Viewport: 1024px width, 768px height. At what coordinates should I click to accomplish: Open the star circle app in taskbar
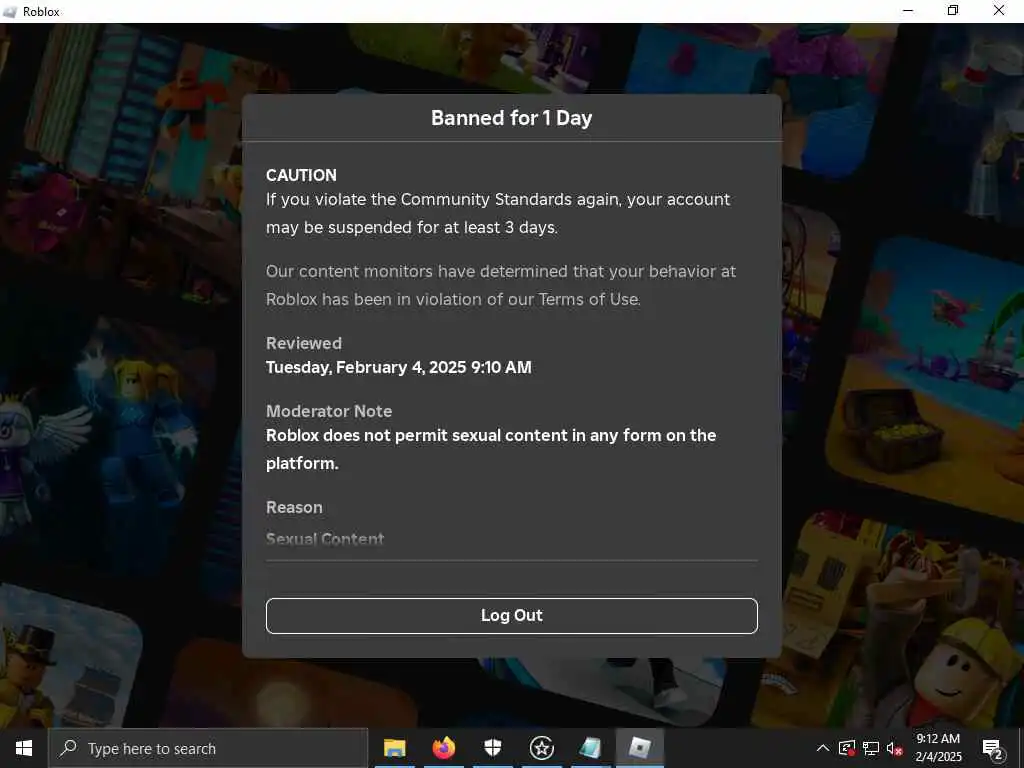click(541, 748)
